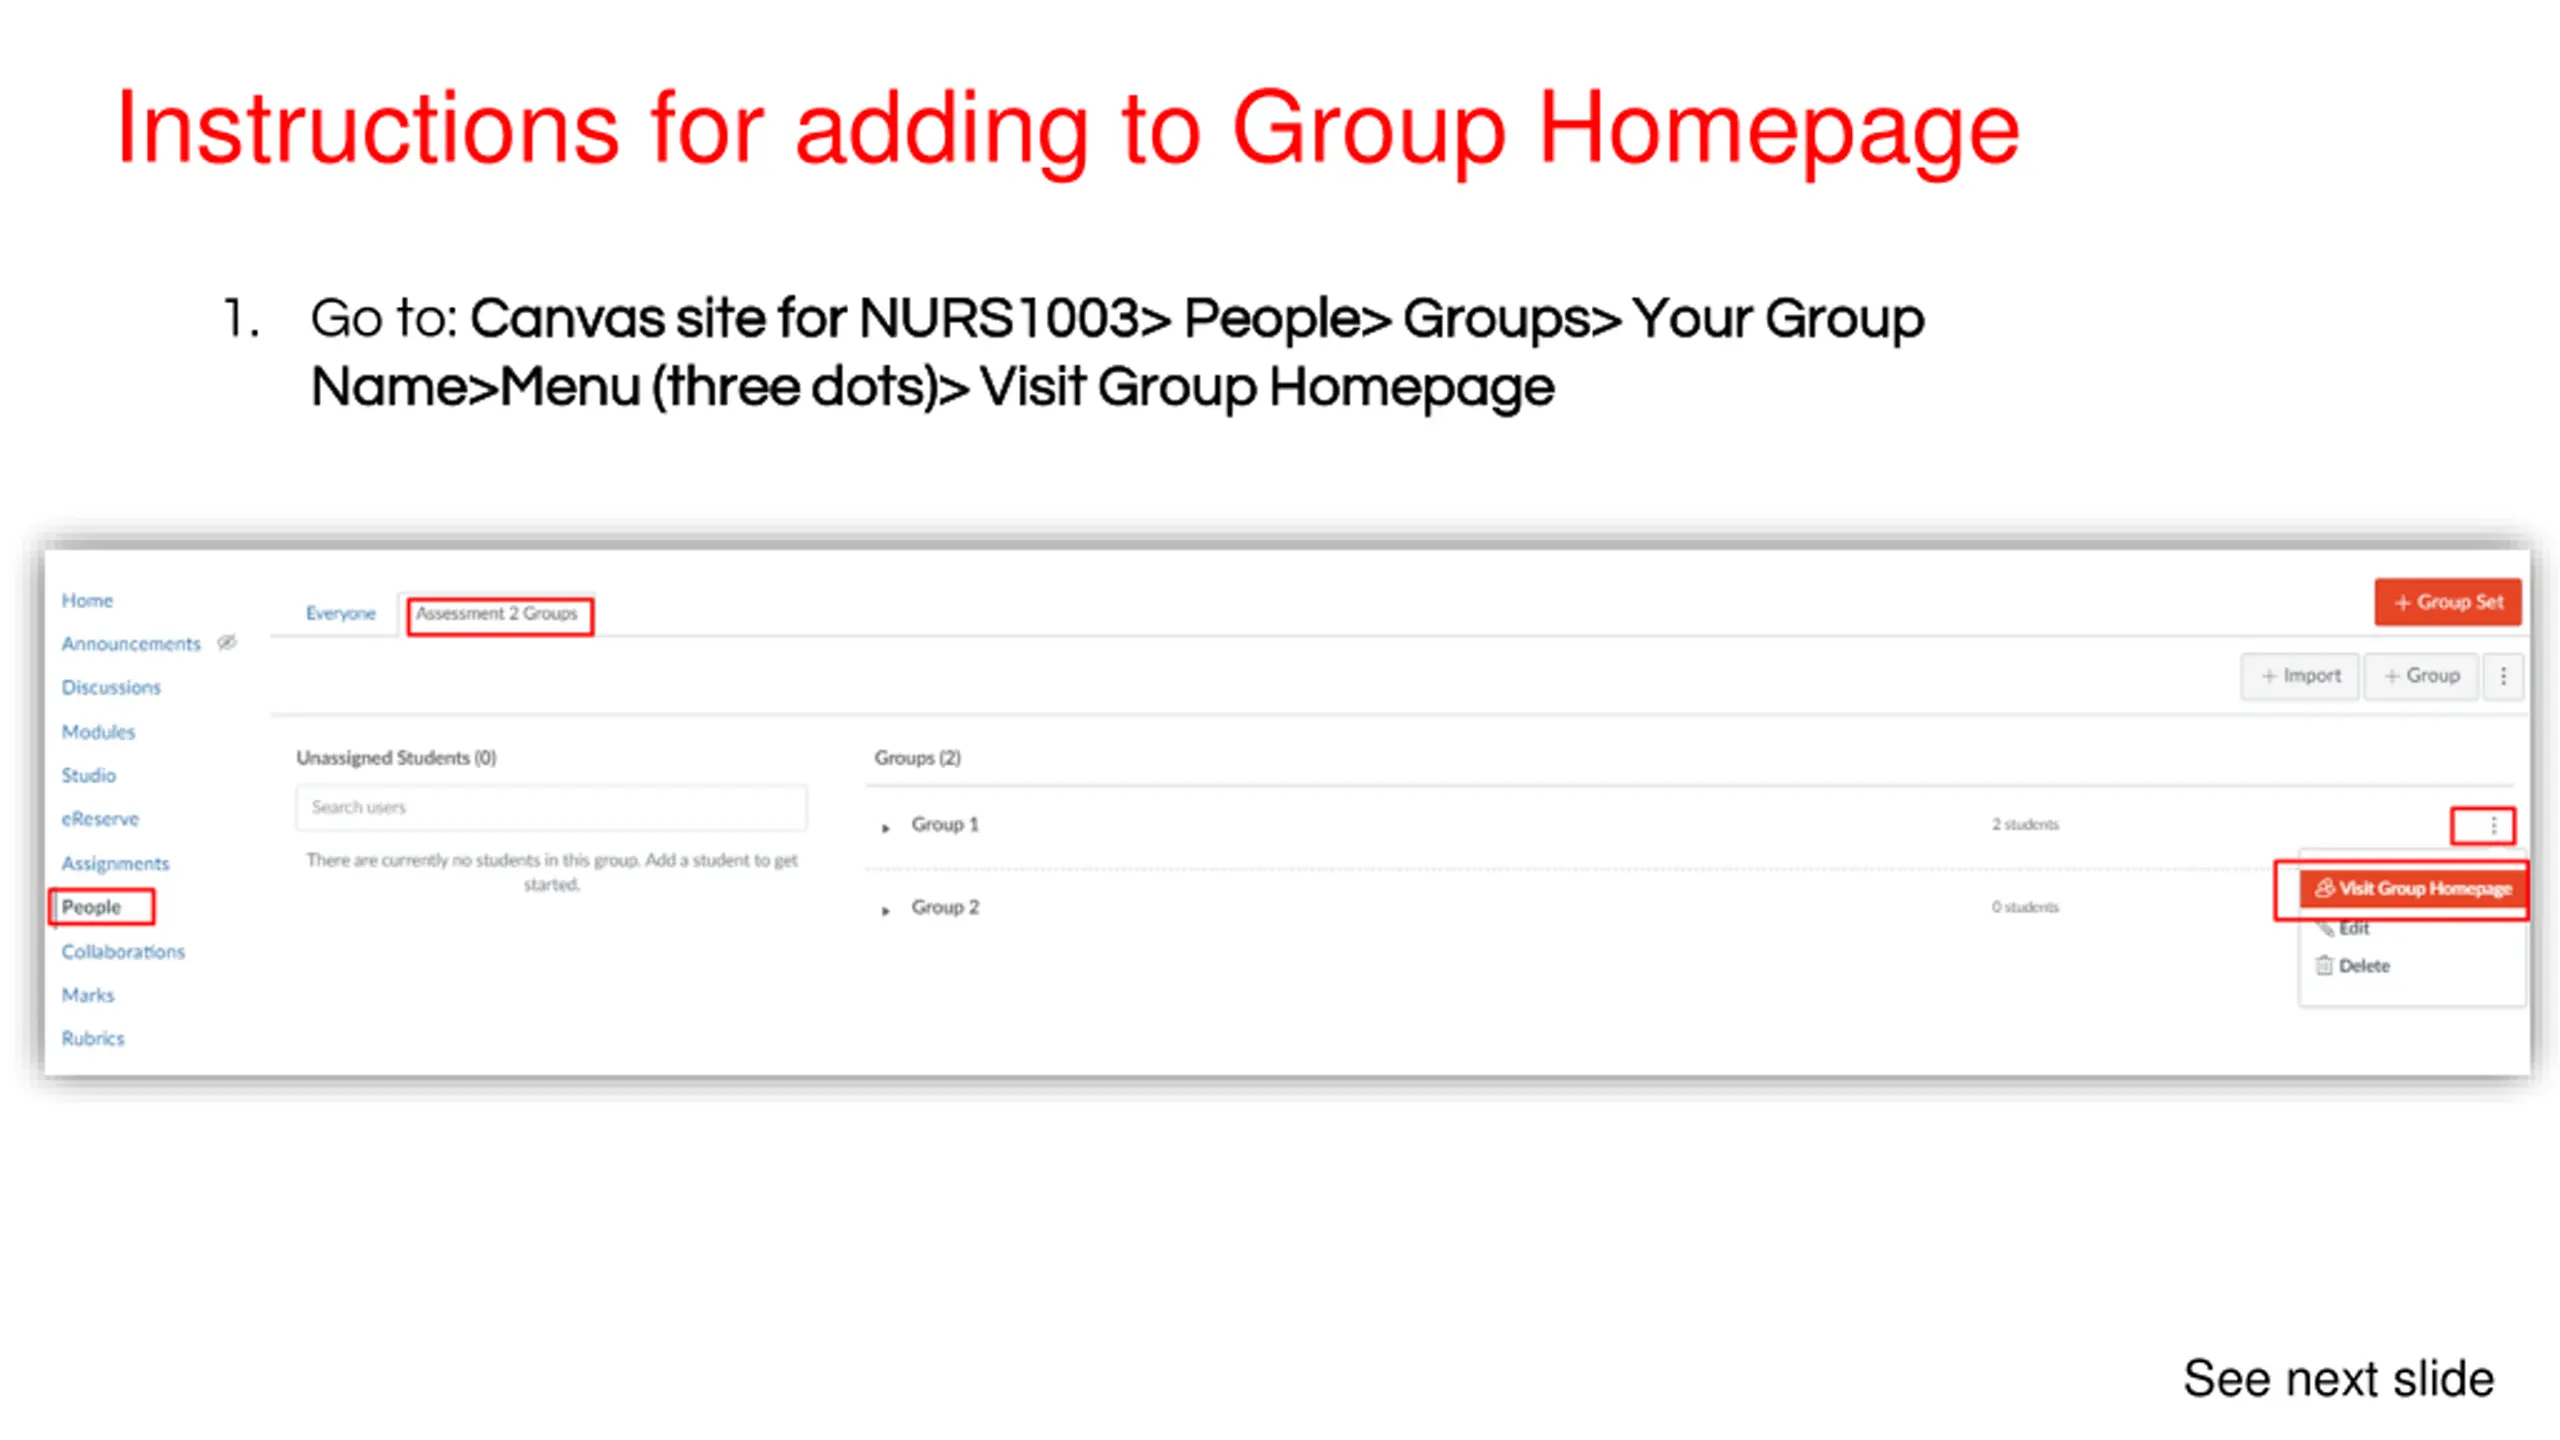Choose Visit Group Homepage menu option

point(2412,888)
